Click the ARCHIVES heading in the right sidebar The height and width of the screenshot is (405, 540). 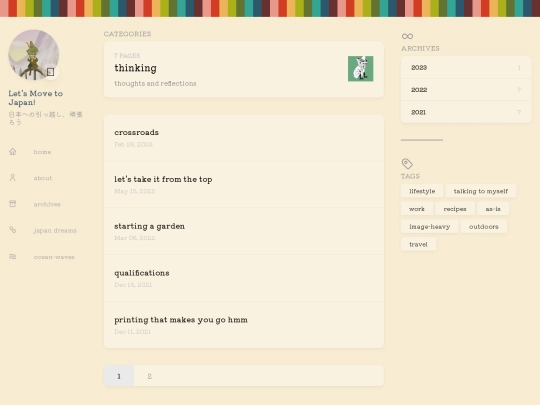[420, 49]
